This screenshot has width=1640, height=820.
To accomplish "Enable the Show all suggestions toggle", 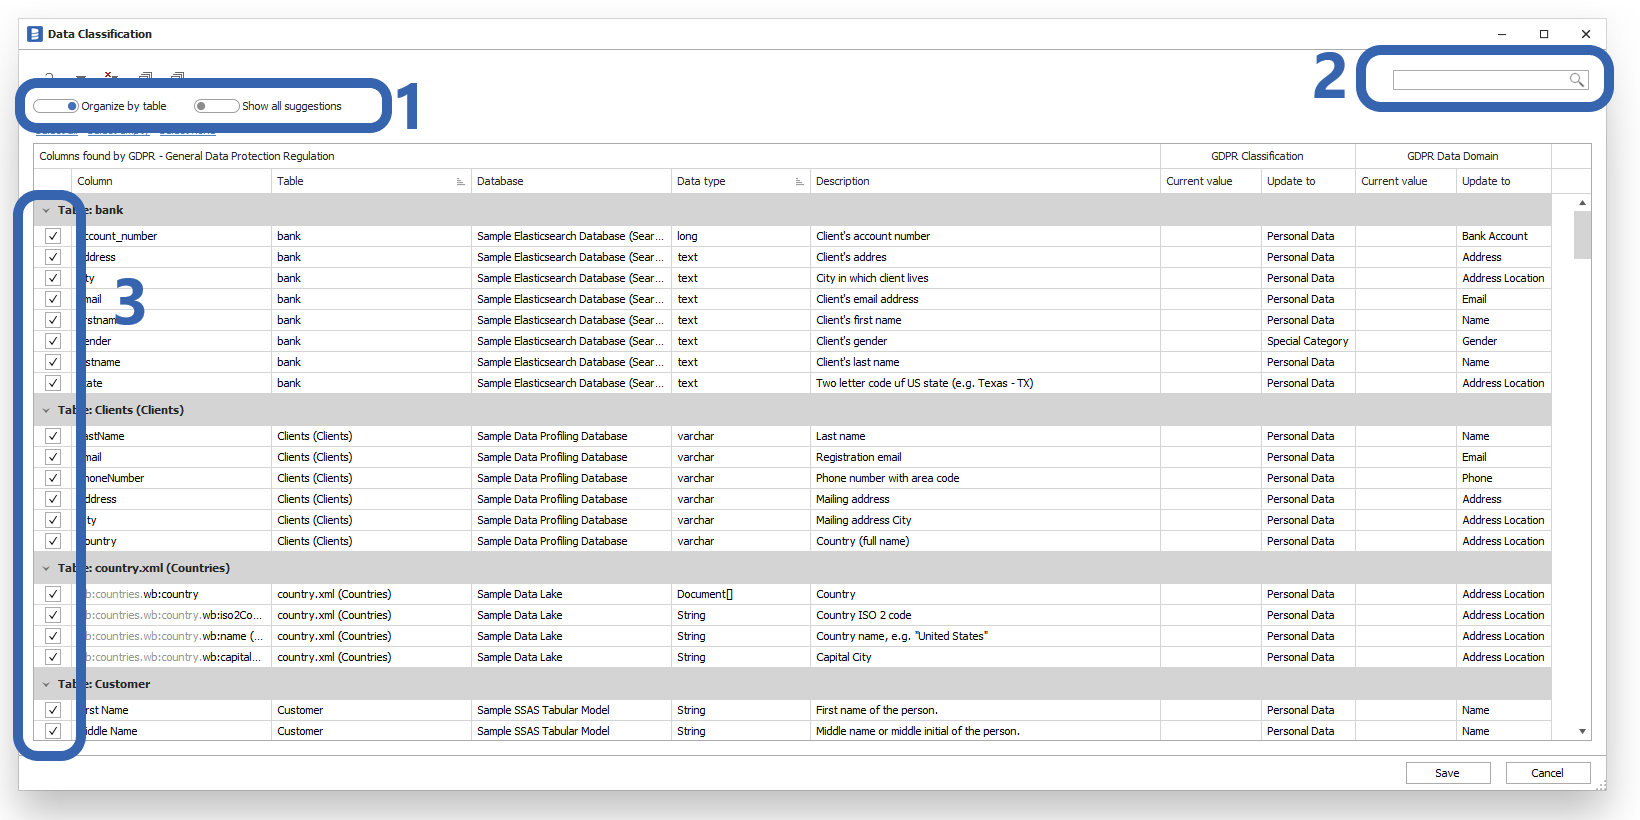I will [x=216, y=106].
